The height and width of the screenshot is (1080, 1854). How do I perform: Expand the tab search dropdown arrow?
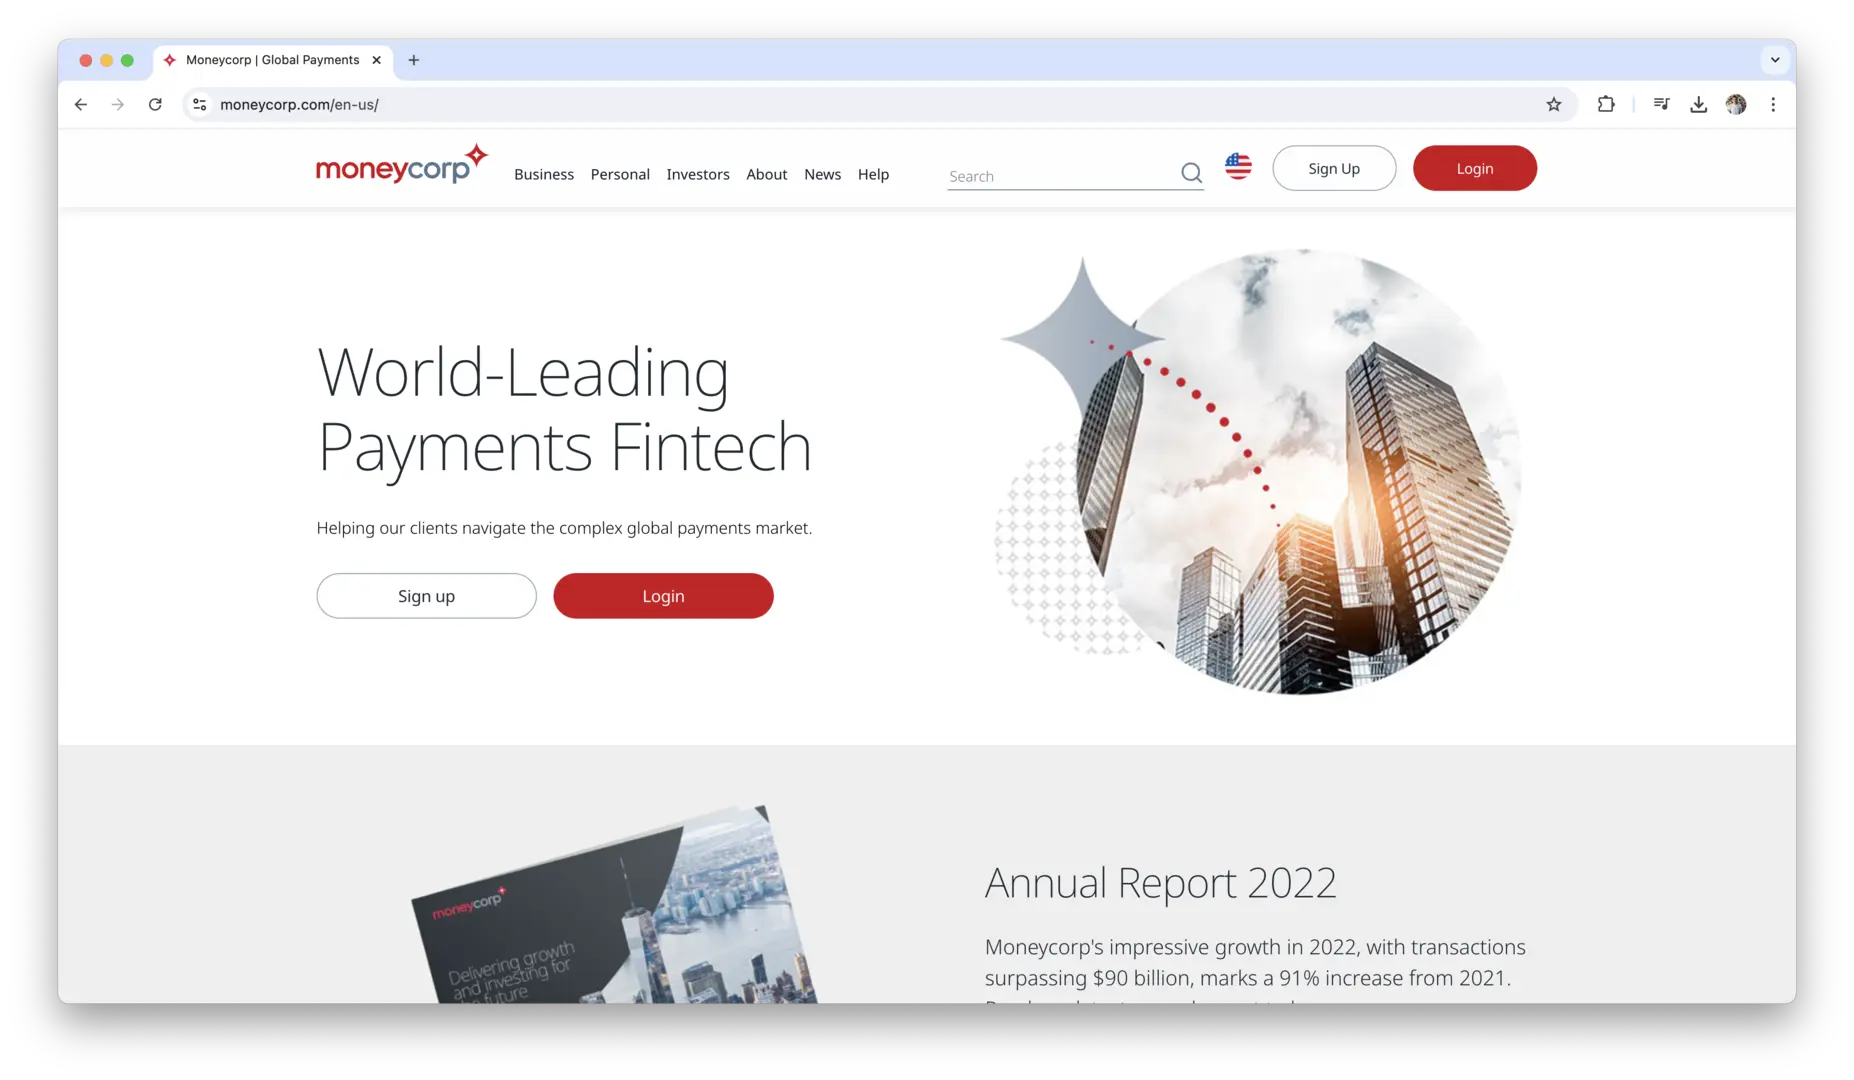[1774, 60]
